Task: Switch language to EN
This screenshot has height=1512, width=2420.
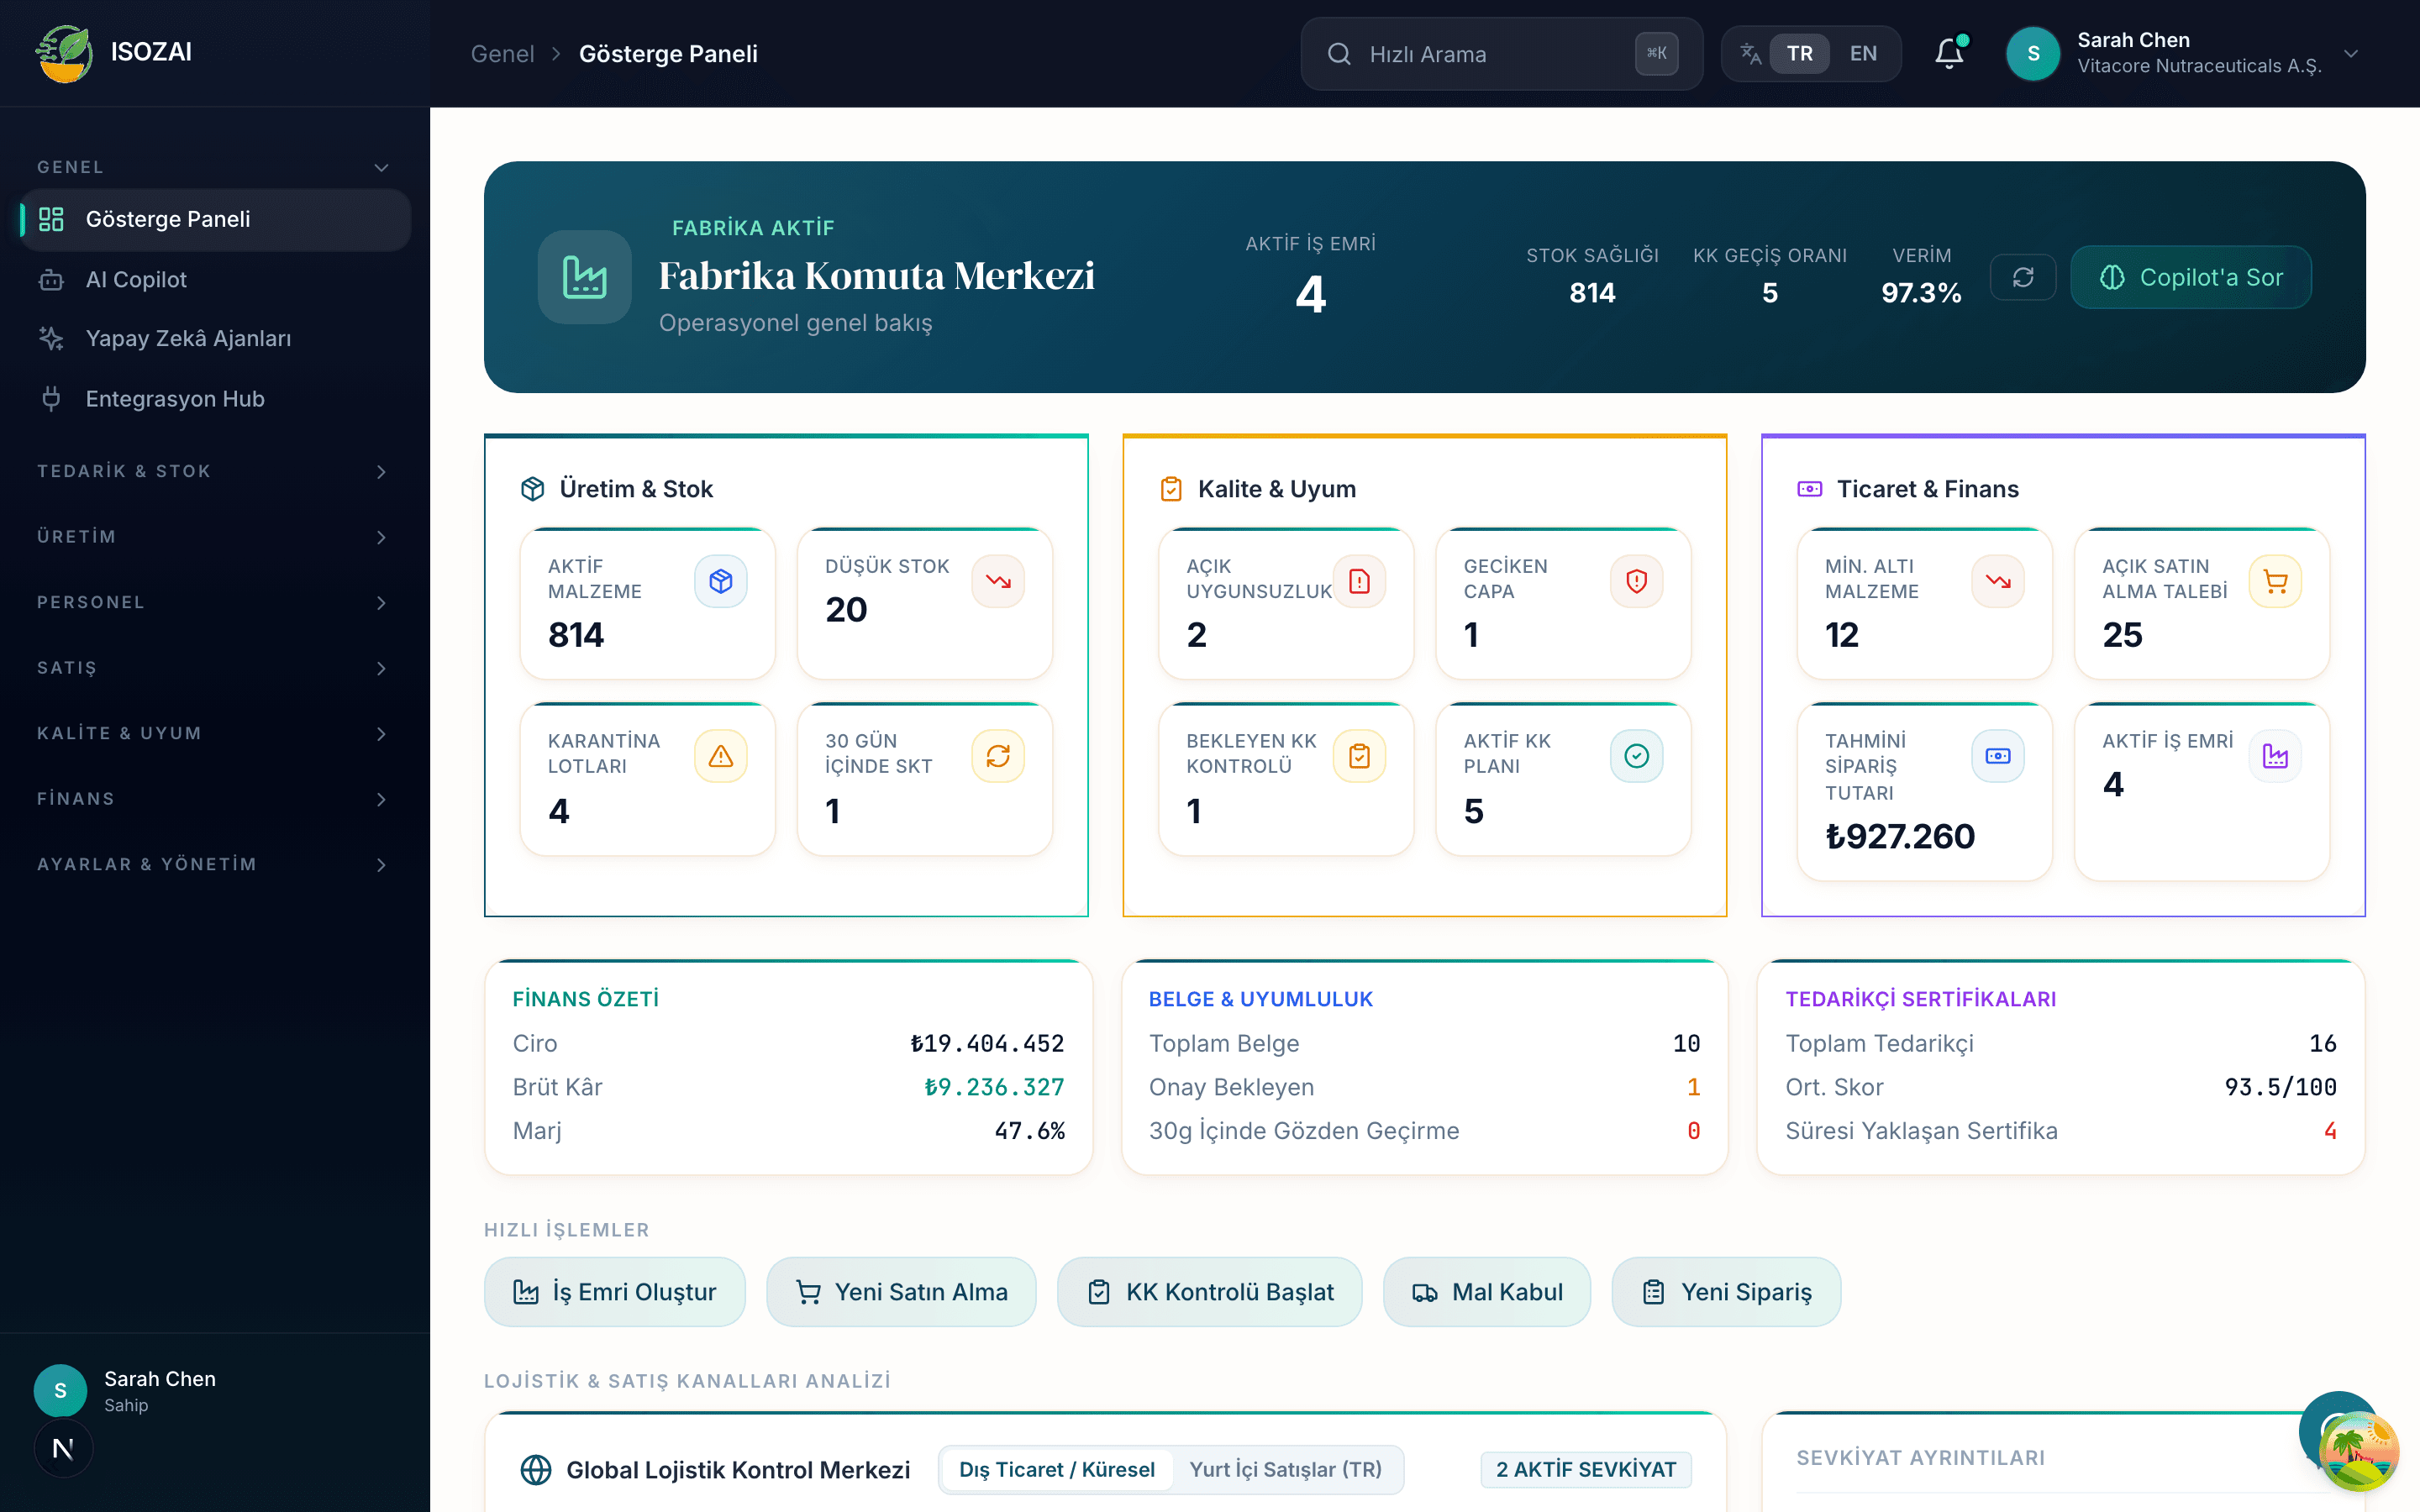Action: (1863, 54)
